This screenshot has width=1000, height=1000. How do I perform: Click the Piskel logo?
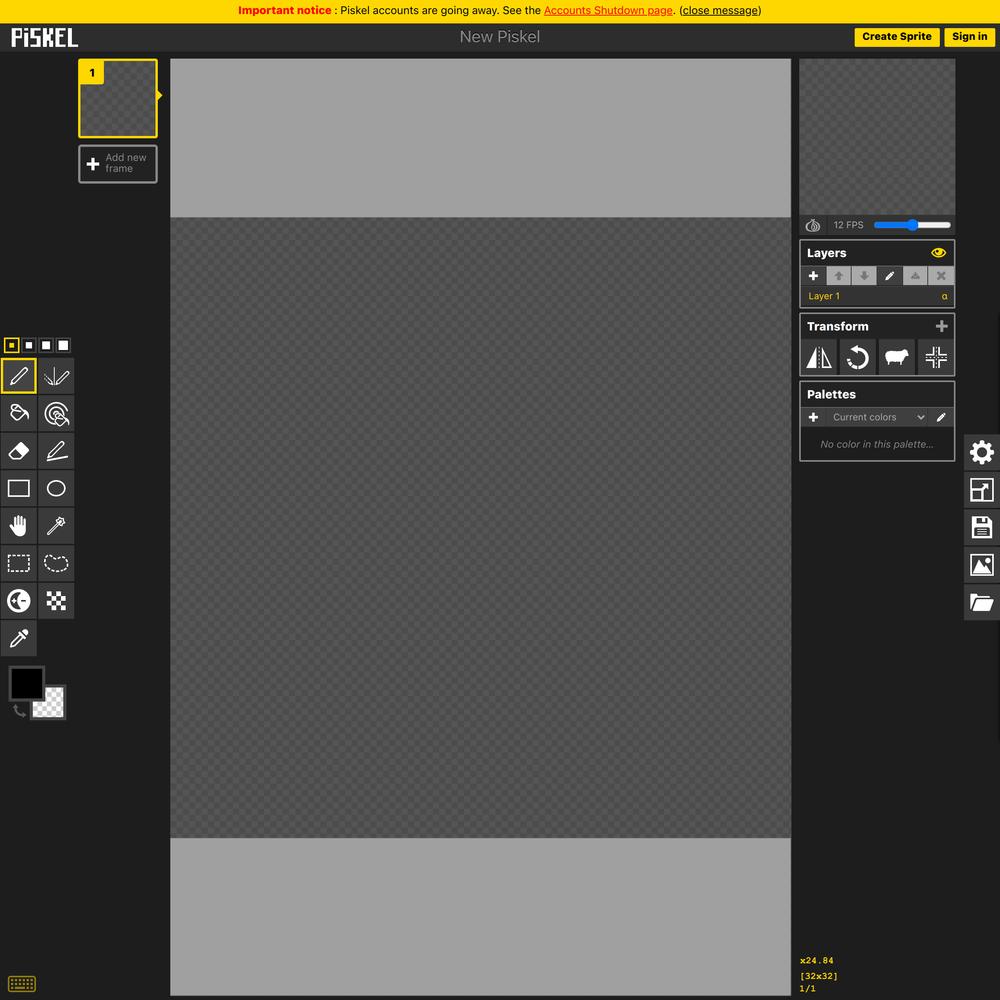45,38
